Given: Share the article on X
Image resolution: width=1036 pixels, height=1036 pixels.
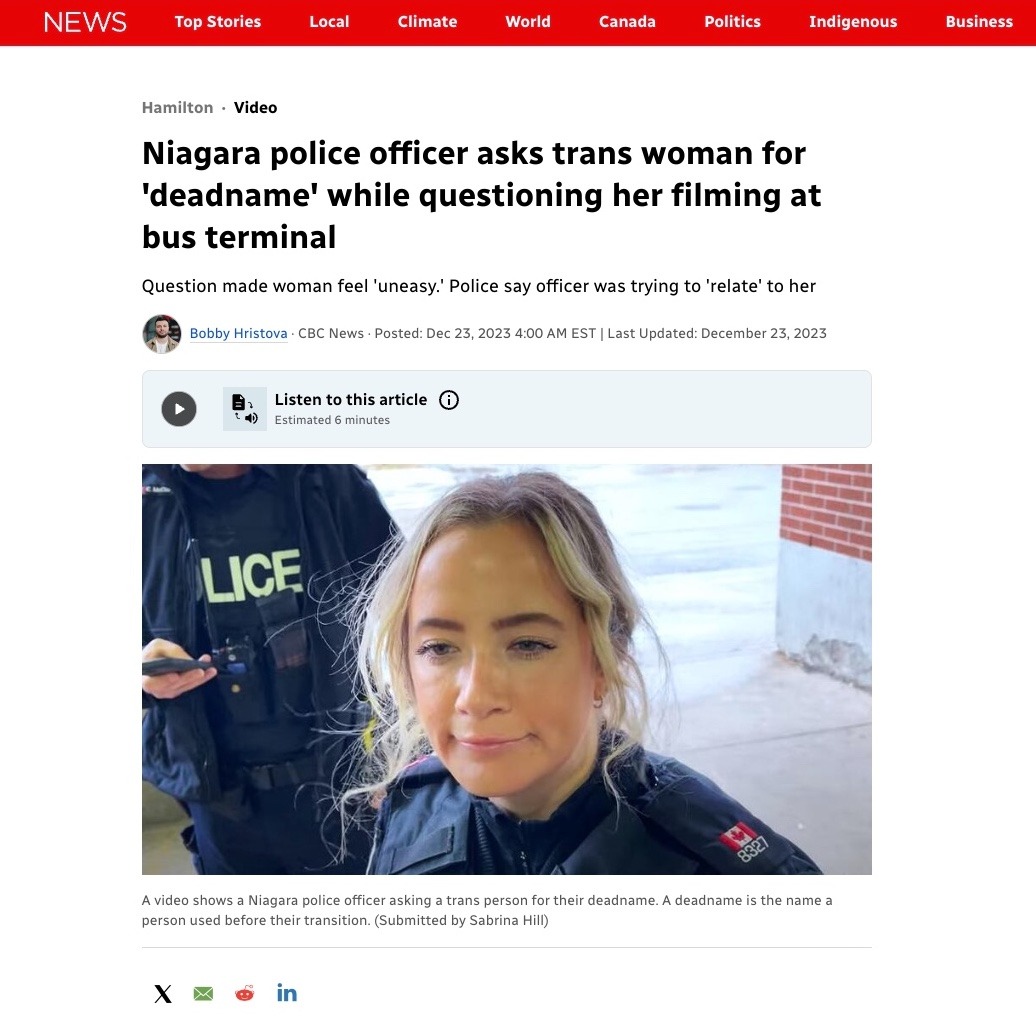Looking at the screenshot, I should pos(163,993).
